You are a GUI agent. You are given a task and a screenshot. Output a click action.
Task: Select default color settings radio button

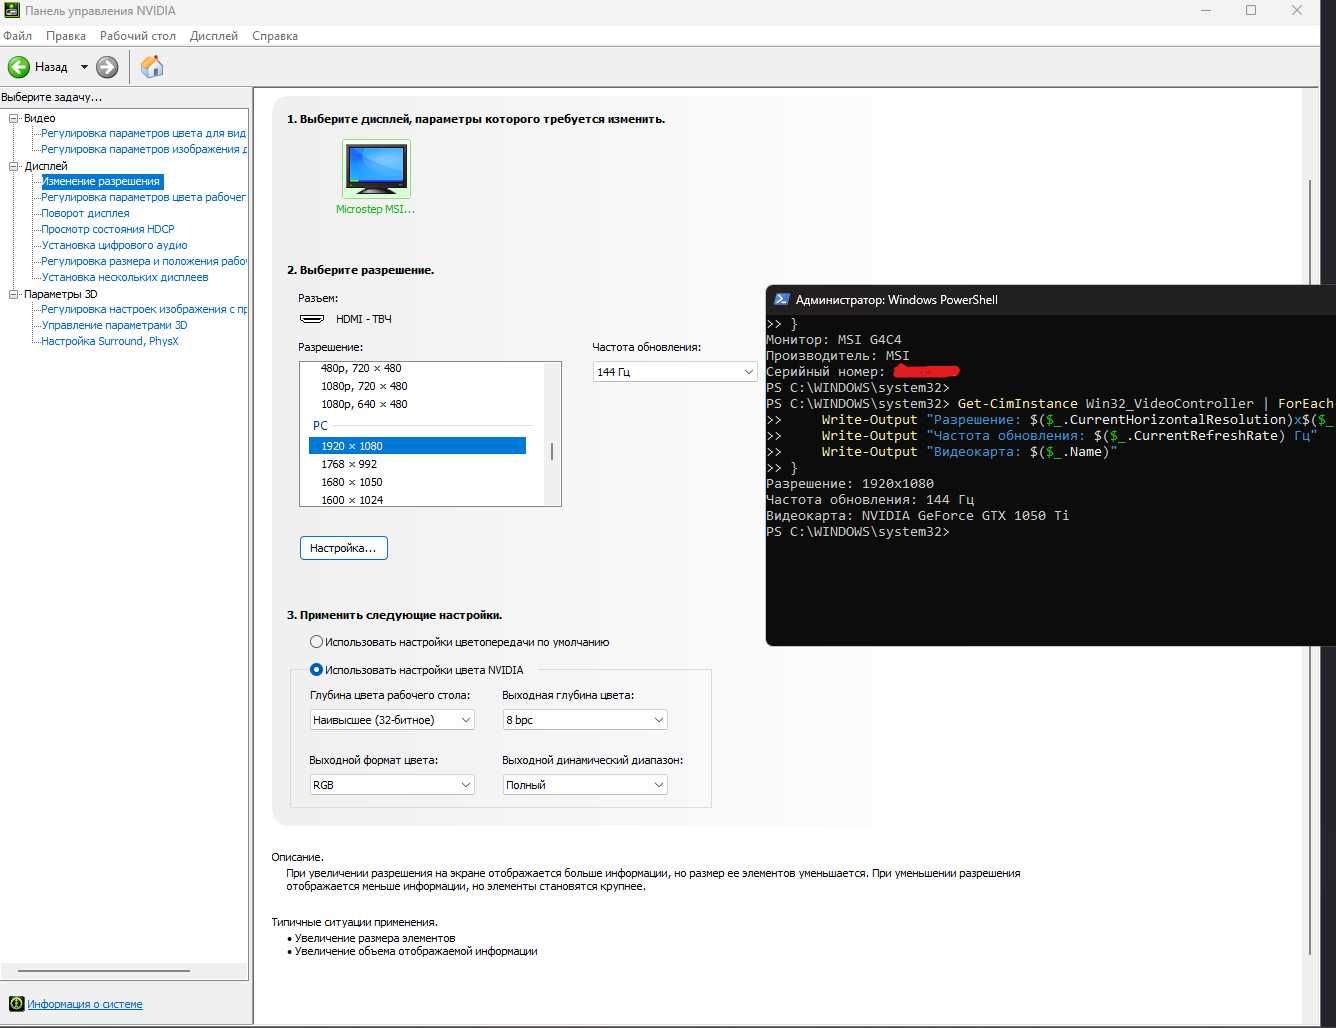(316, 642)
